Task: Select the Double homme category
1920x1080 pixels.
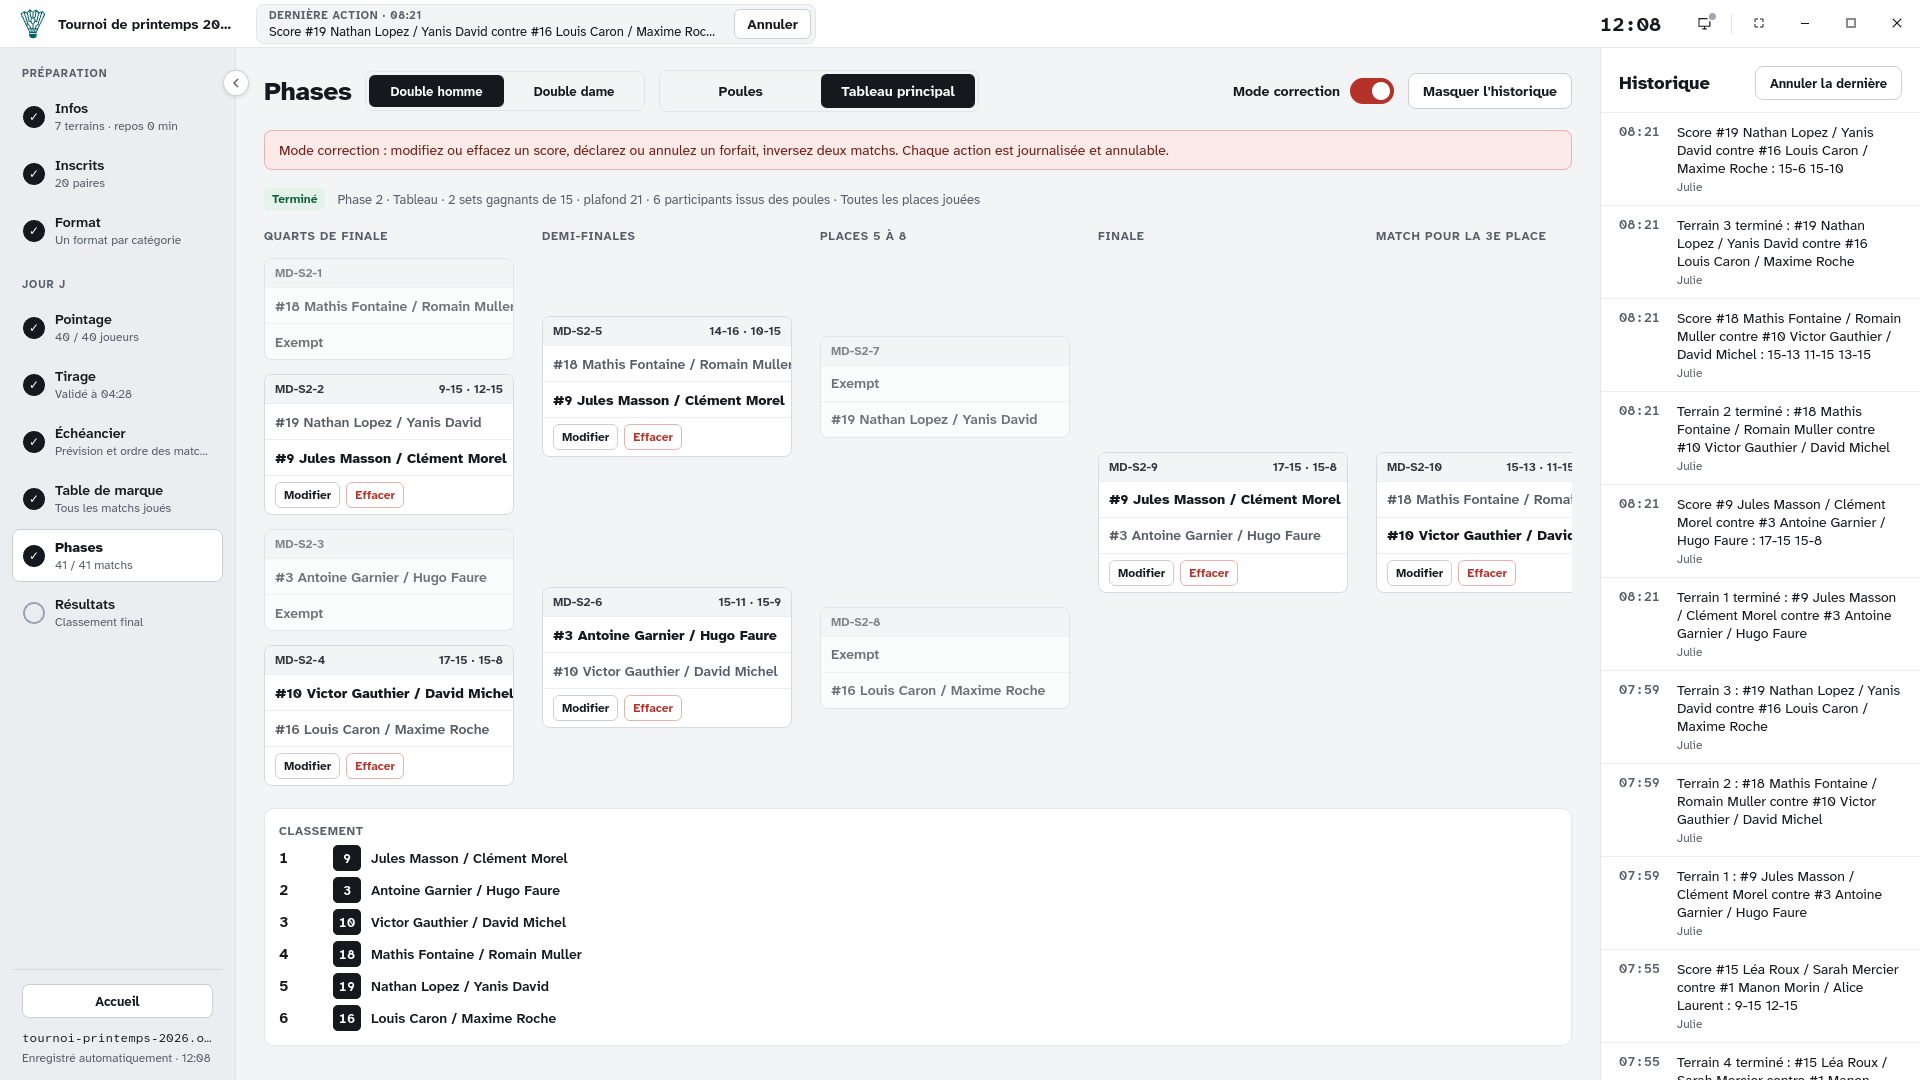Action: pyautogui.click(x=436, y=91)
